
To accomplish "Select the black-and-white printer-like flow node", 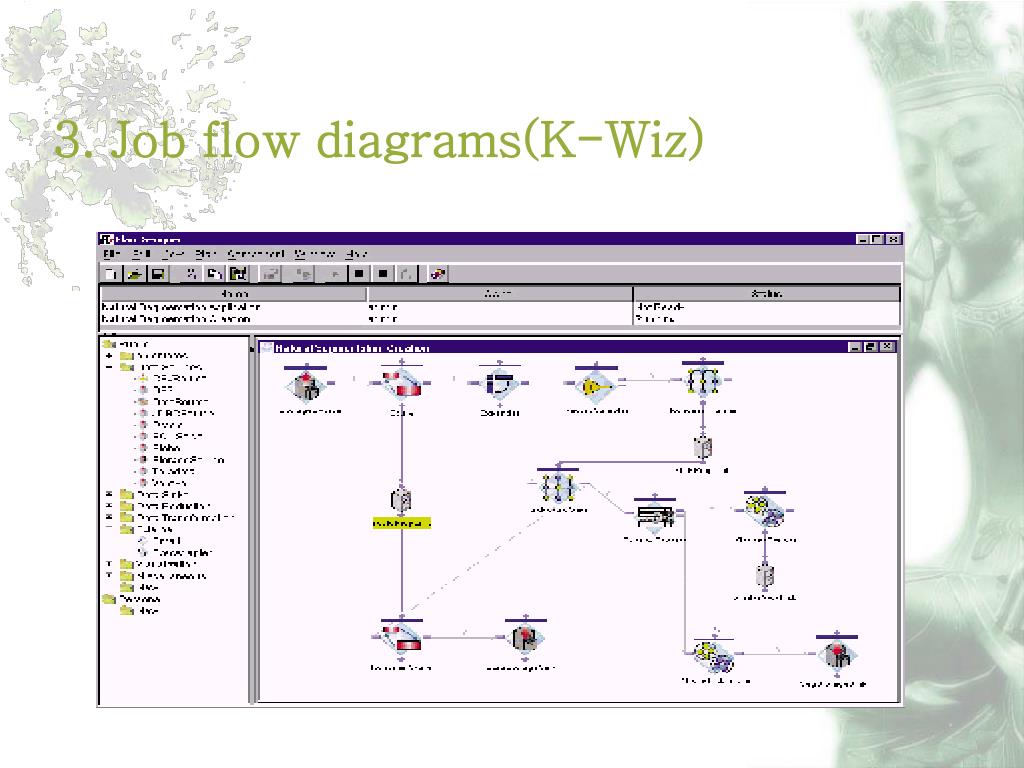I will [654, 517].
